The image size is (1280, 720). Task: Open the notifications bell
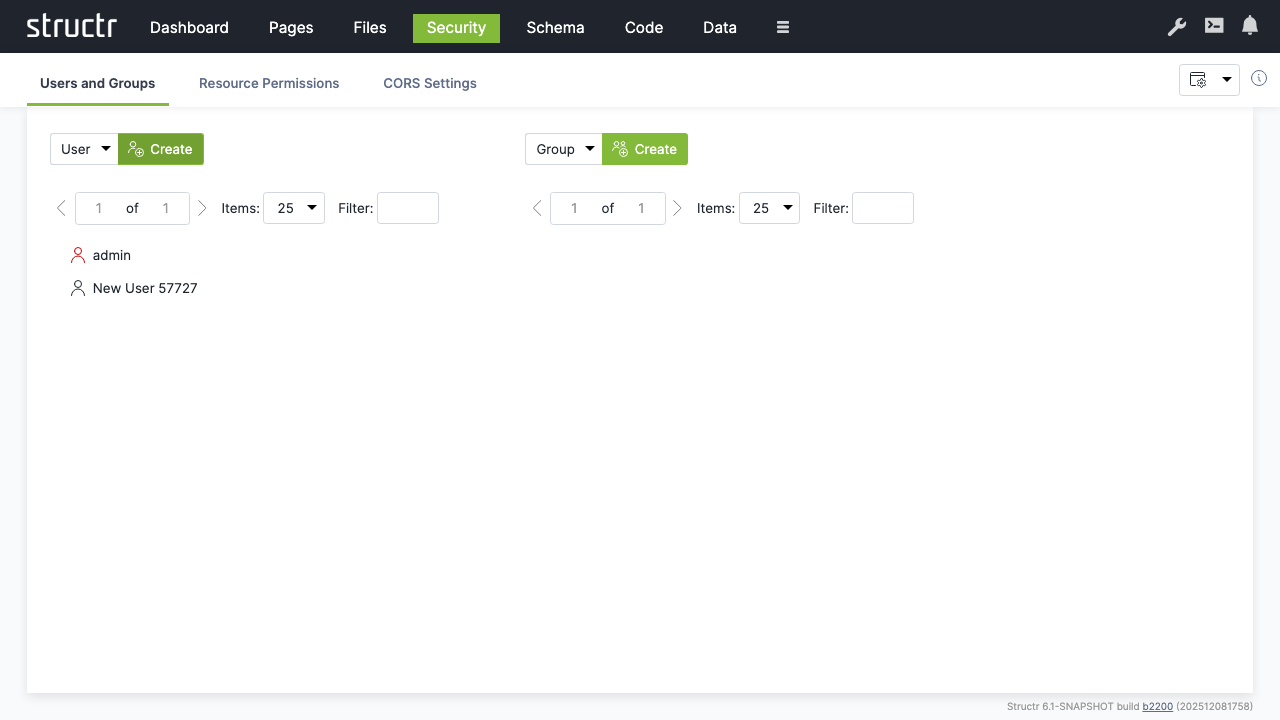[x=1249, y=27]
